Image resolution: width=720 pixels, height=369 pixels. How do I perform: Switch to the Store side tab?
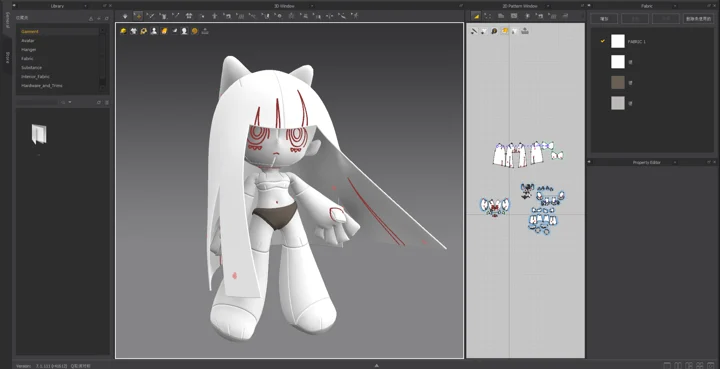point(7,57)
